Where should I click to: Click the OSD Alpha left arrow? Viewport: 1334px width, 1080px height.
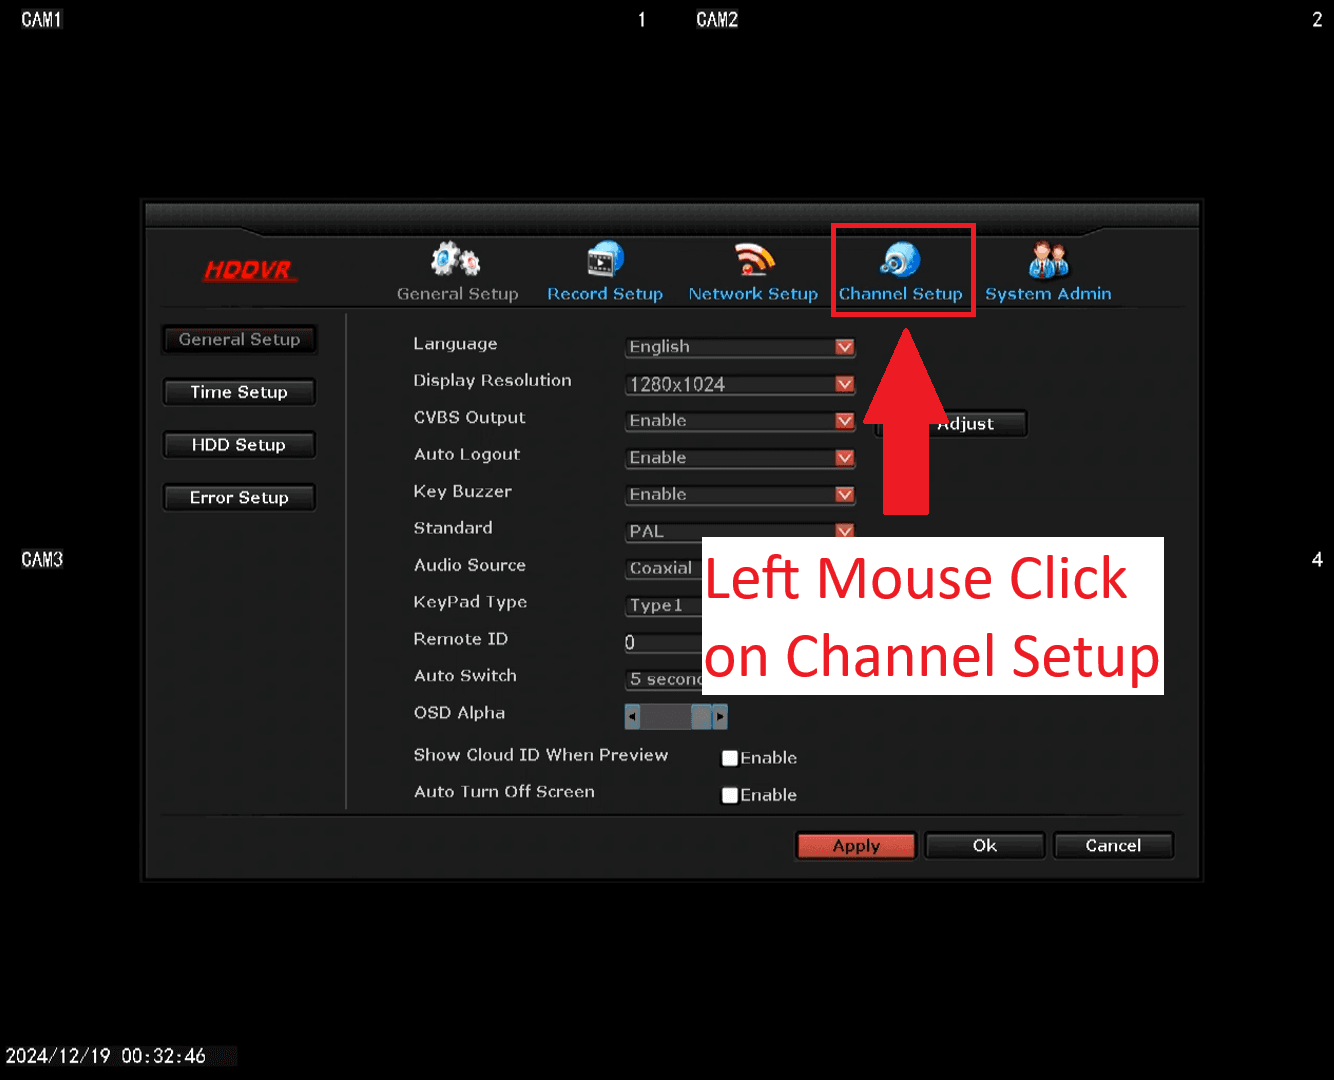tap(632, 716)
